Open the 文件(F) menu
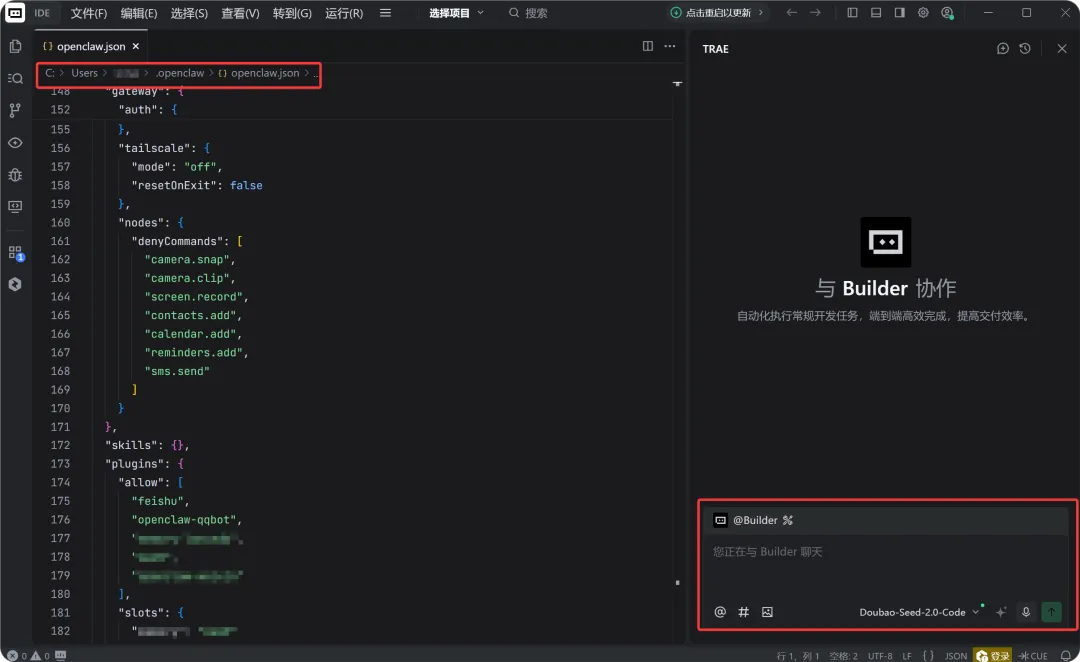 click(x=89, y=13)
